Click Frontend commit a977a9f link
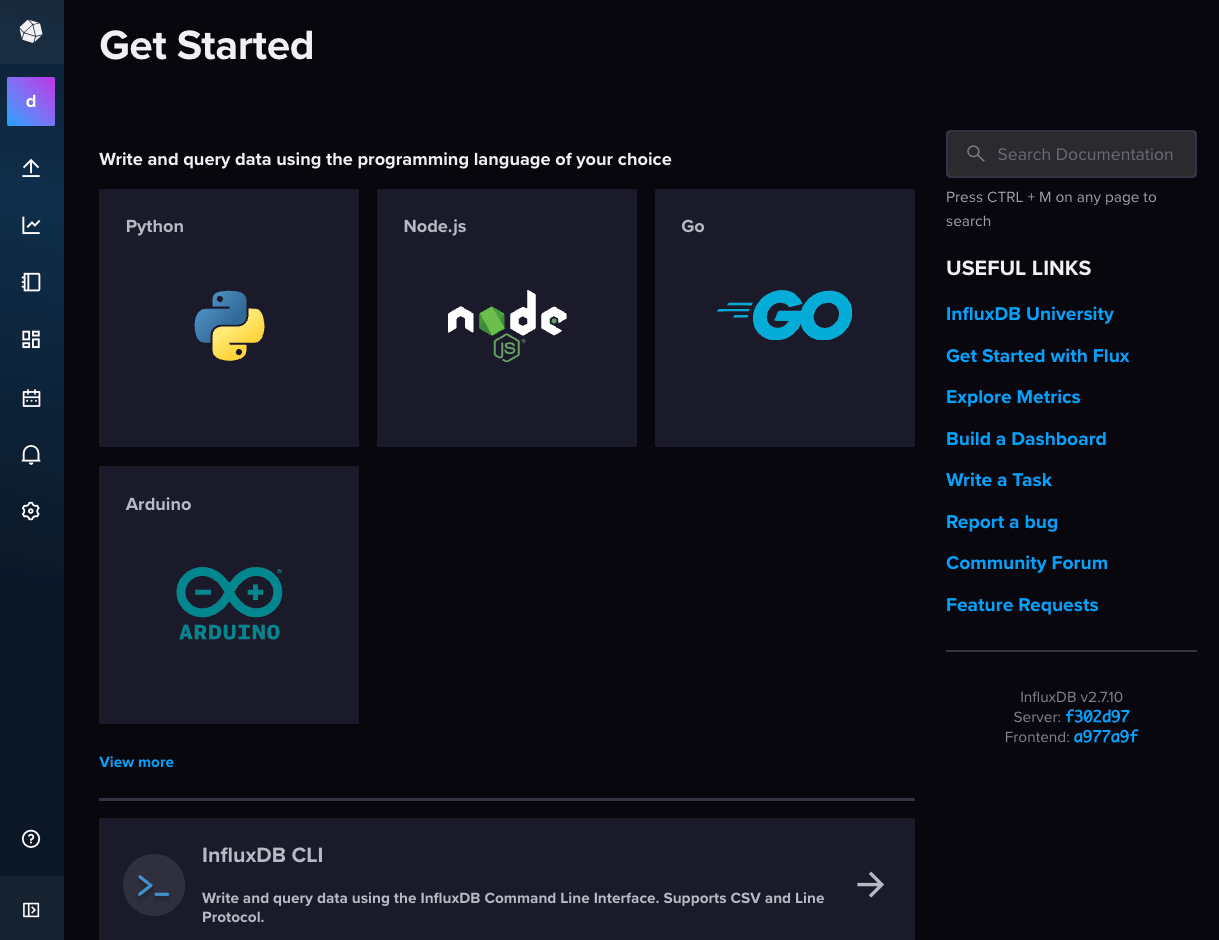The height and width of the screenshot is (940, 1219). pyautogui.click(x=1106, y=737)
